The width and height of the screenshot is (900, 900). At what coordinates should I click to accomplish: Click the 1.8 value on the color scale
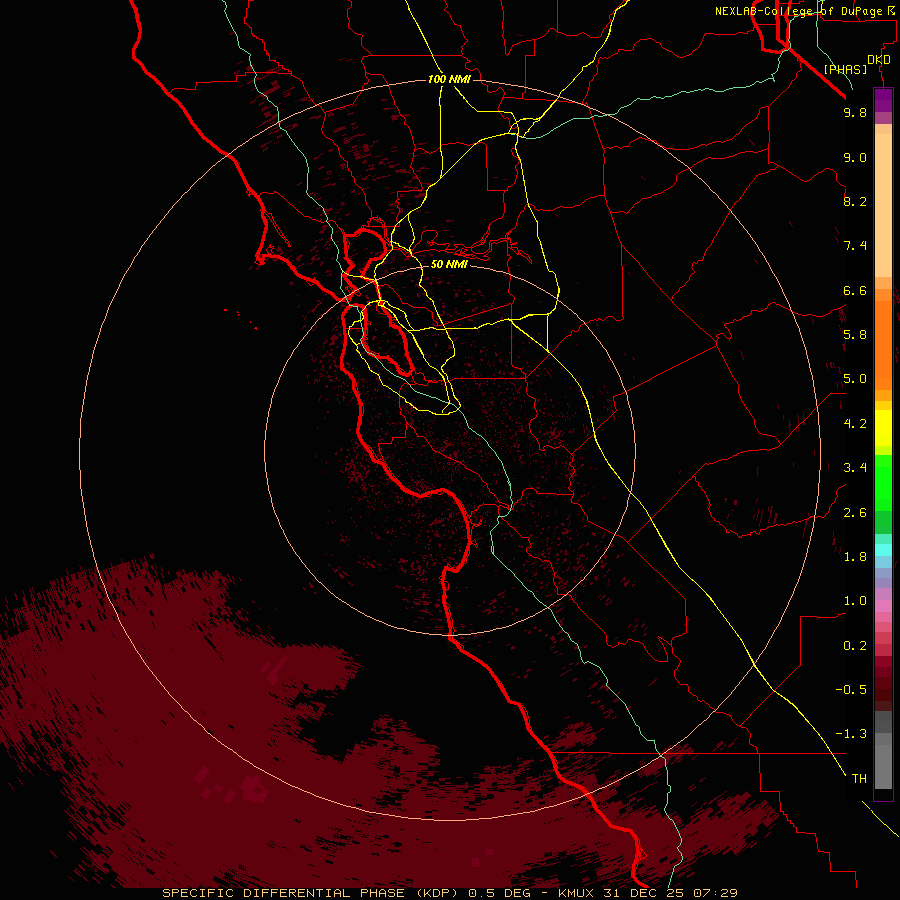point(855,557)
